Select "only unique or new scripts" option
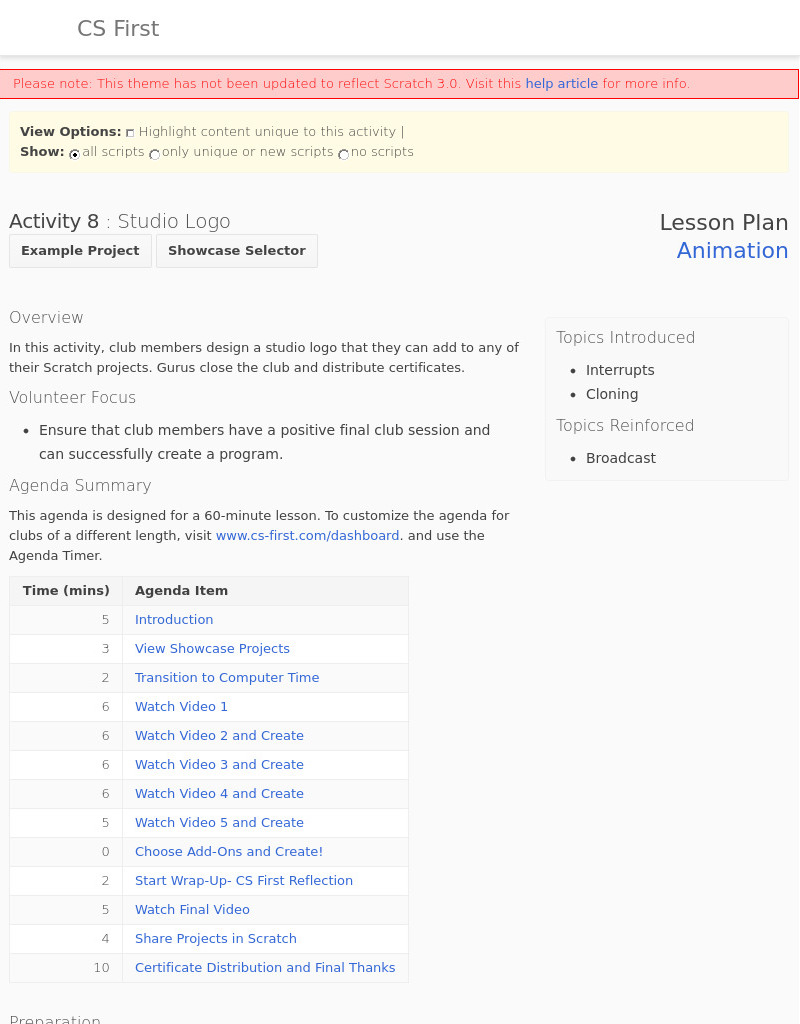Screen dimensions: 800x1024 coord(155,154)
